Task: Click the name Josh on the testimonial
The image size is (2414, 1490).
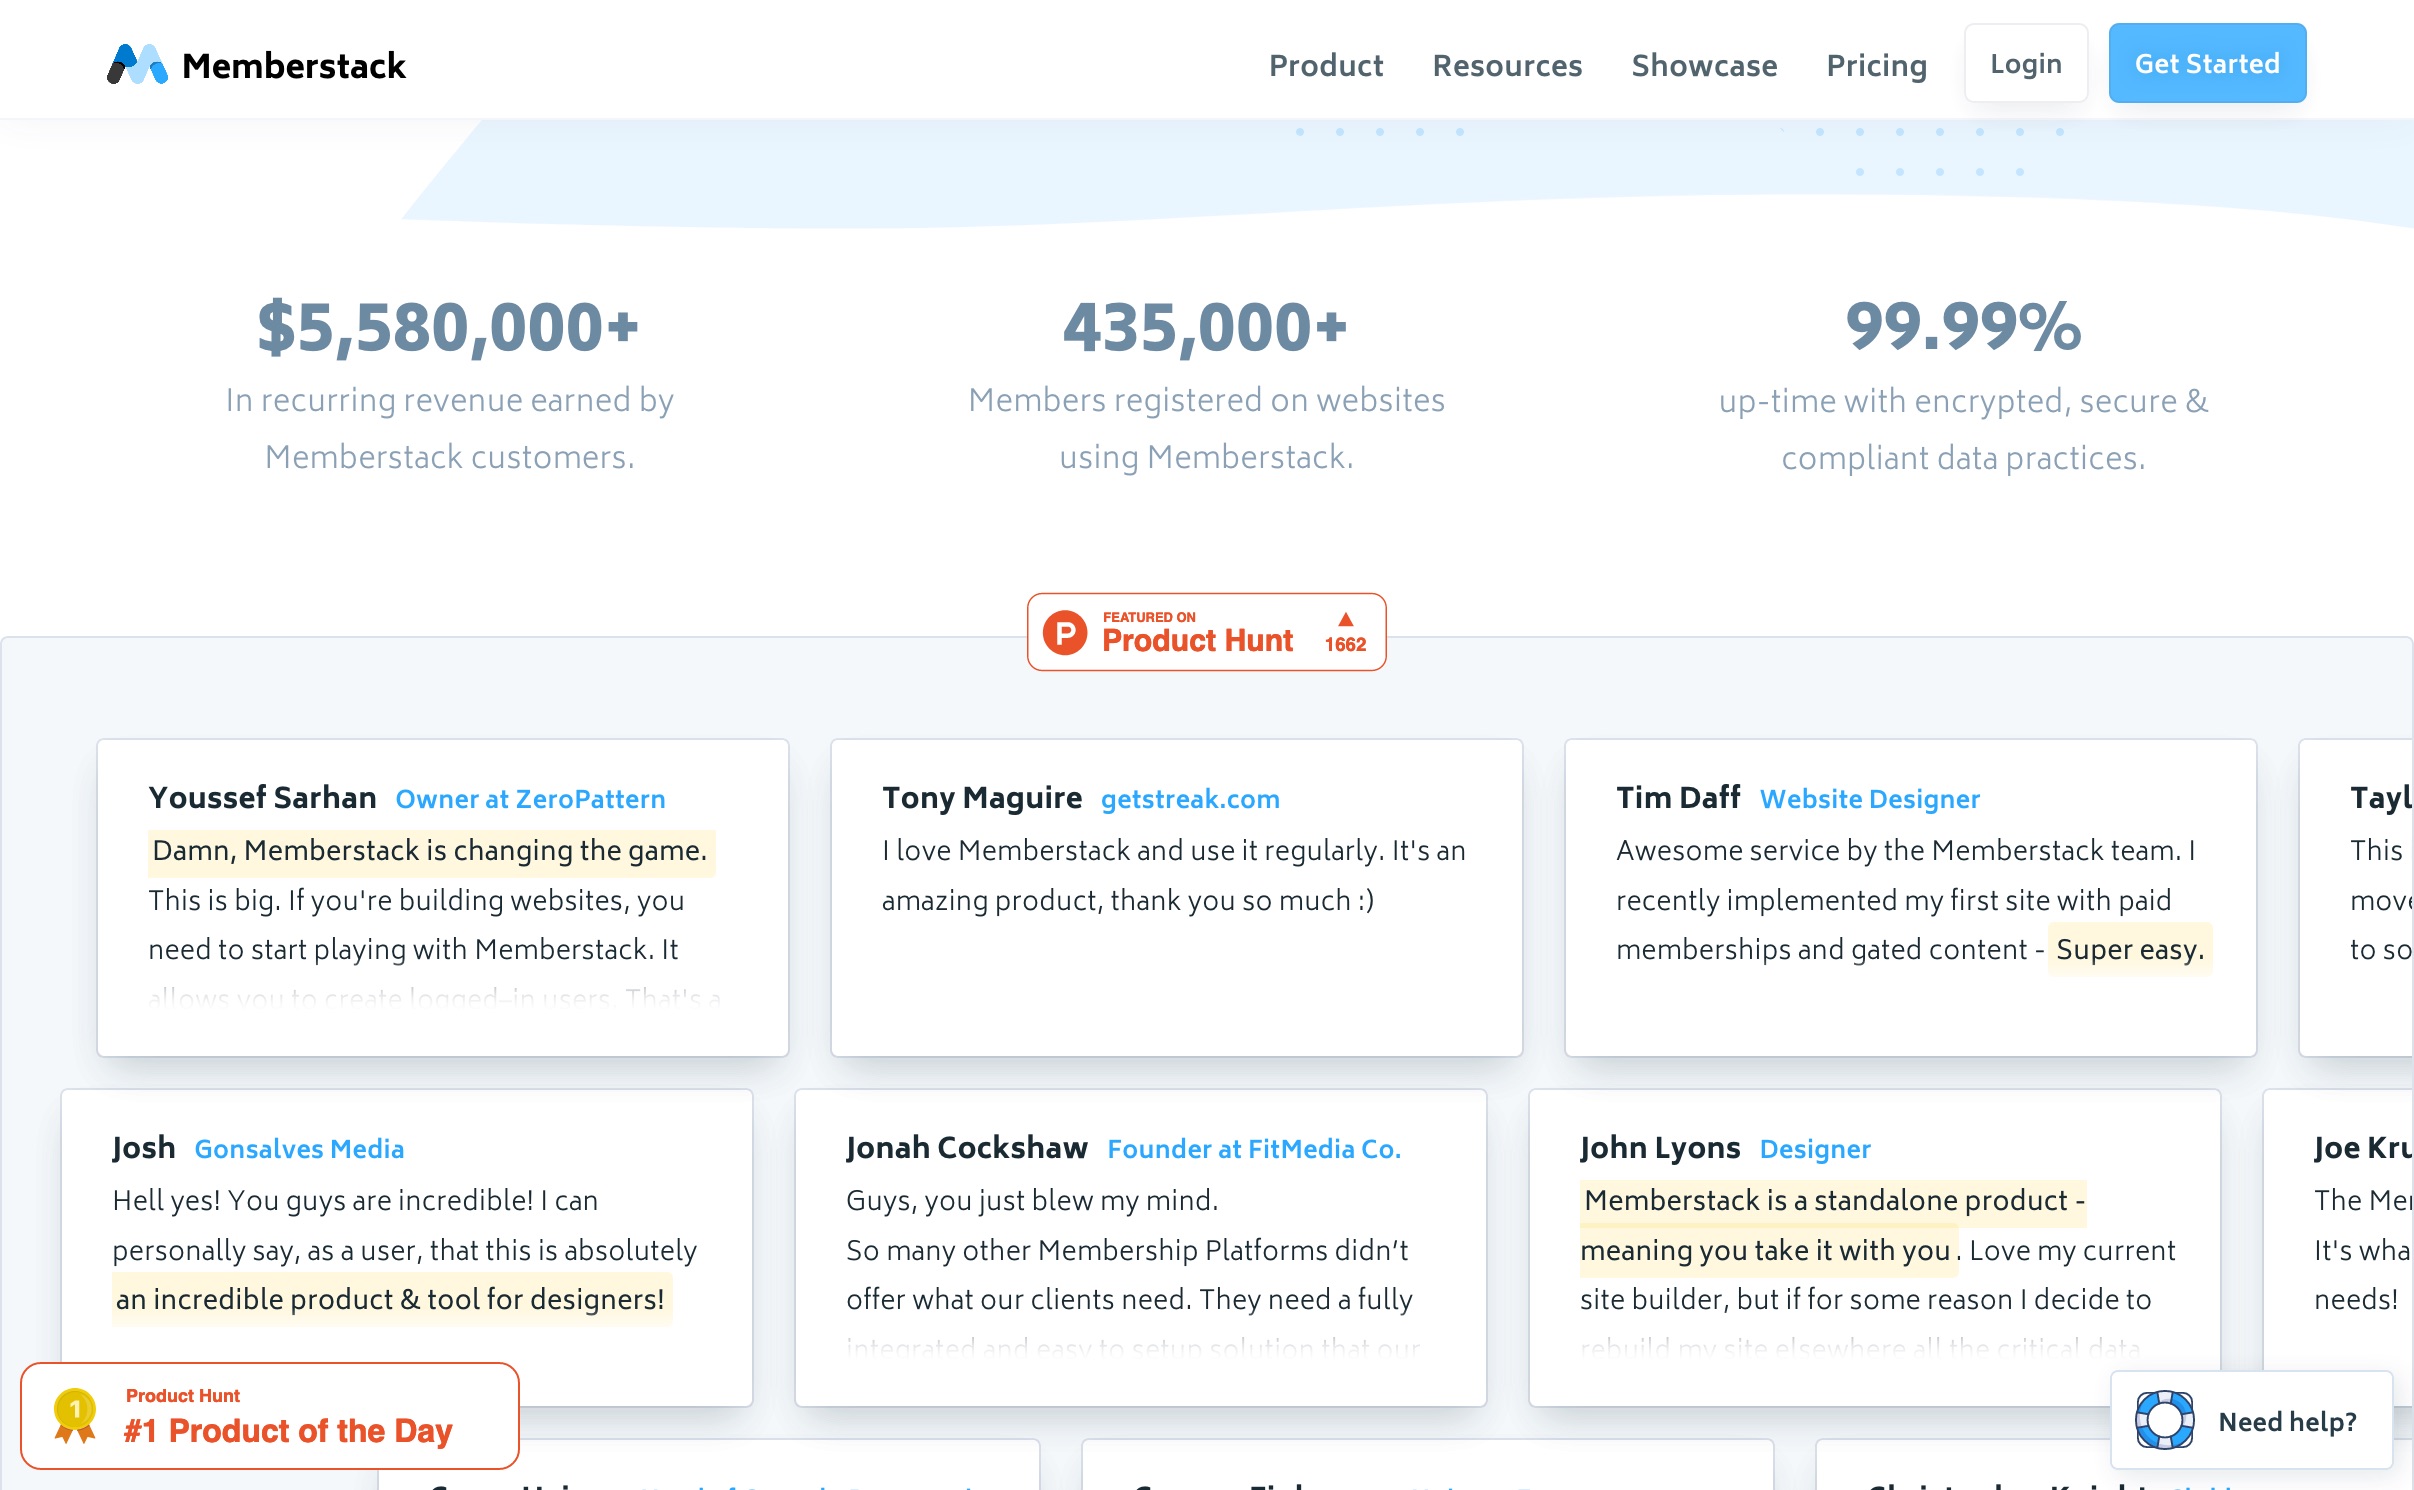Action: pyautogui.click(x=143, y=1147)
